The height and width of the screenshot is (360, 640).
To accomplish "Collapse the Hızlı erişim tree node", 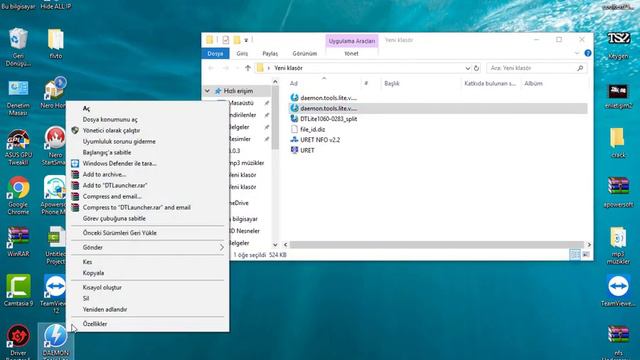I will pos(207,91).
